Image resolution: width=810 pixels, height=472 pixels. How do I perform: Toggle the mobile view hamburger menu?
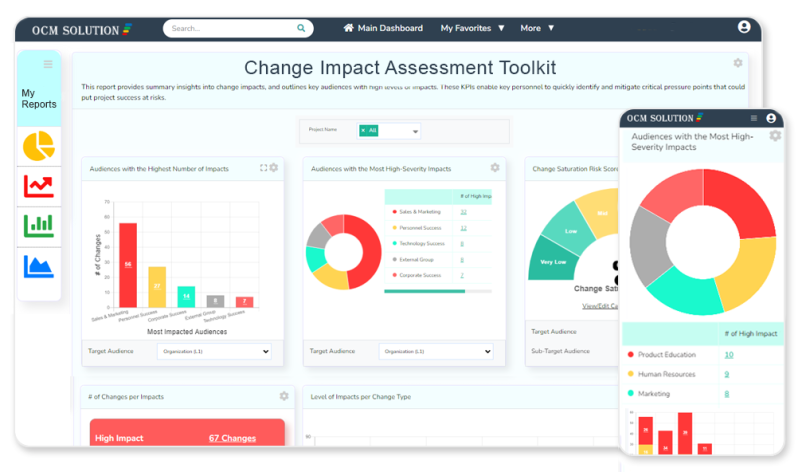(x=753, y=118)
